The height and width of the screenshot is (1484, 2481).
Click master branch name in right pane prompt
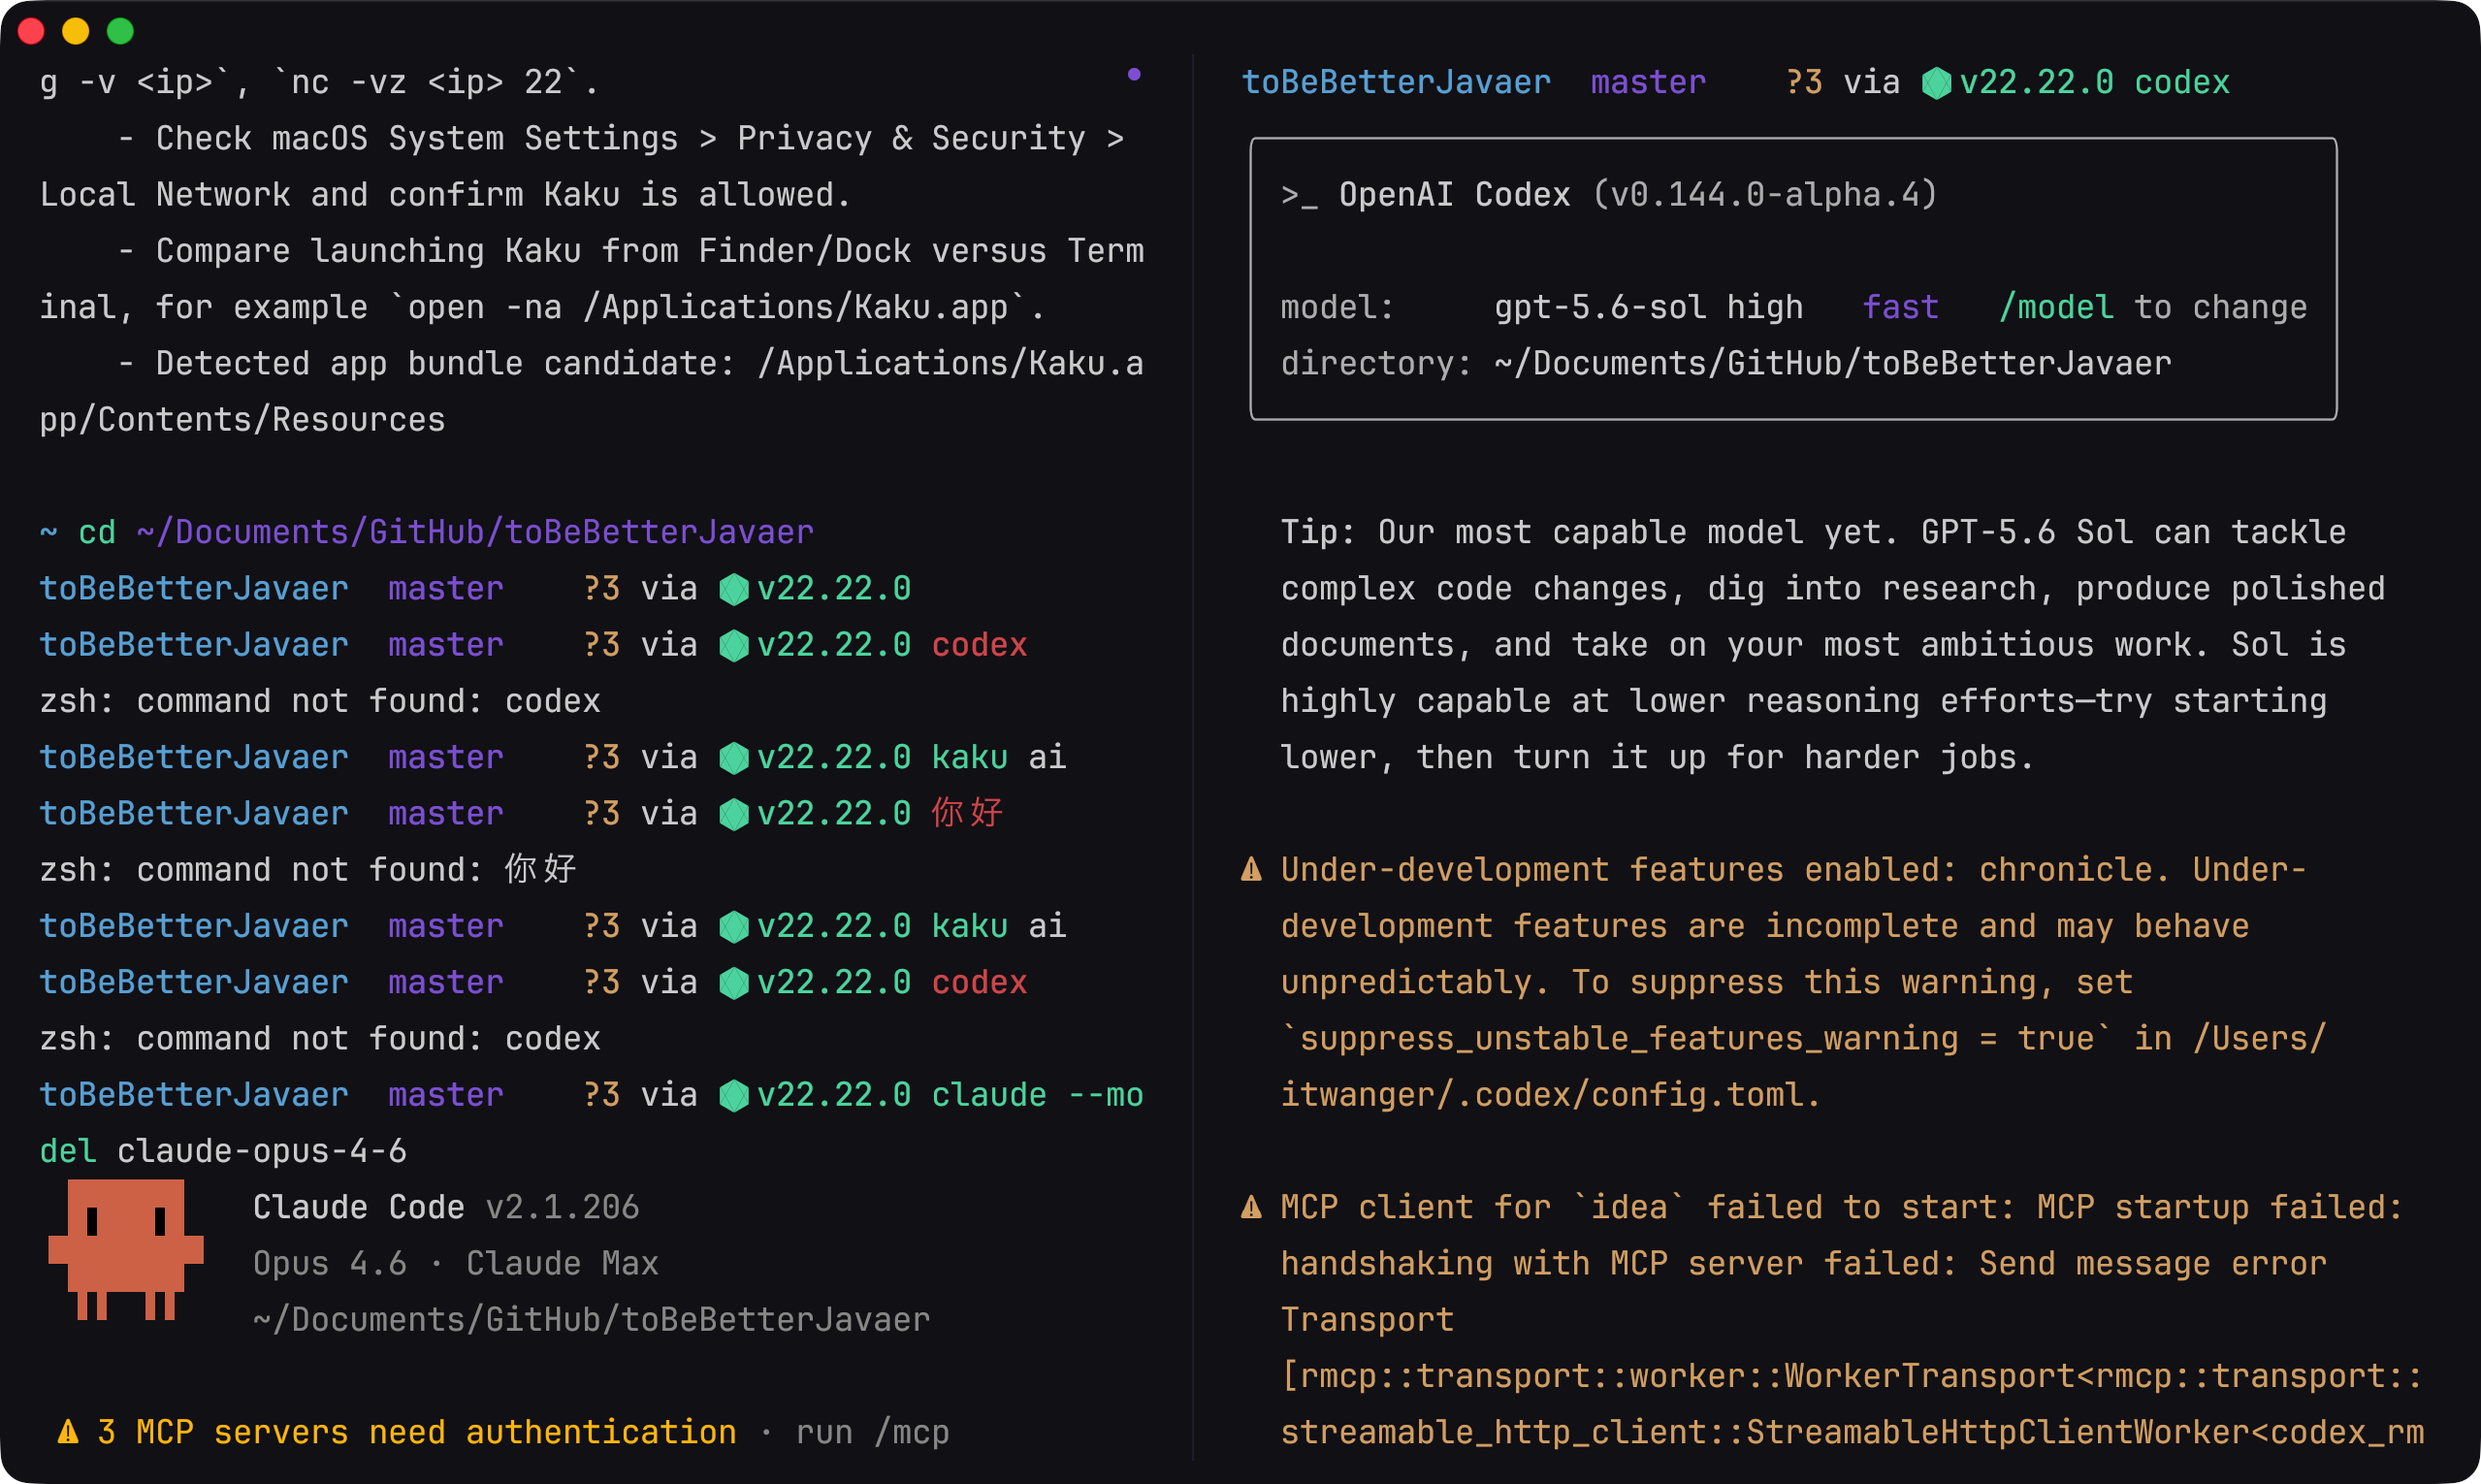tap(1649, 82)
